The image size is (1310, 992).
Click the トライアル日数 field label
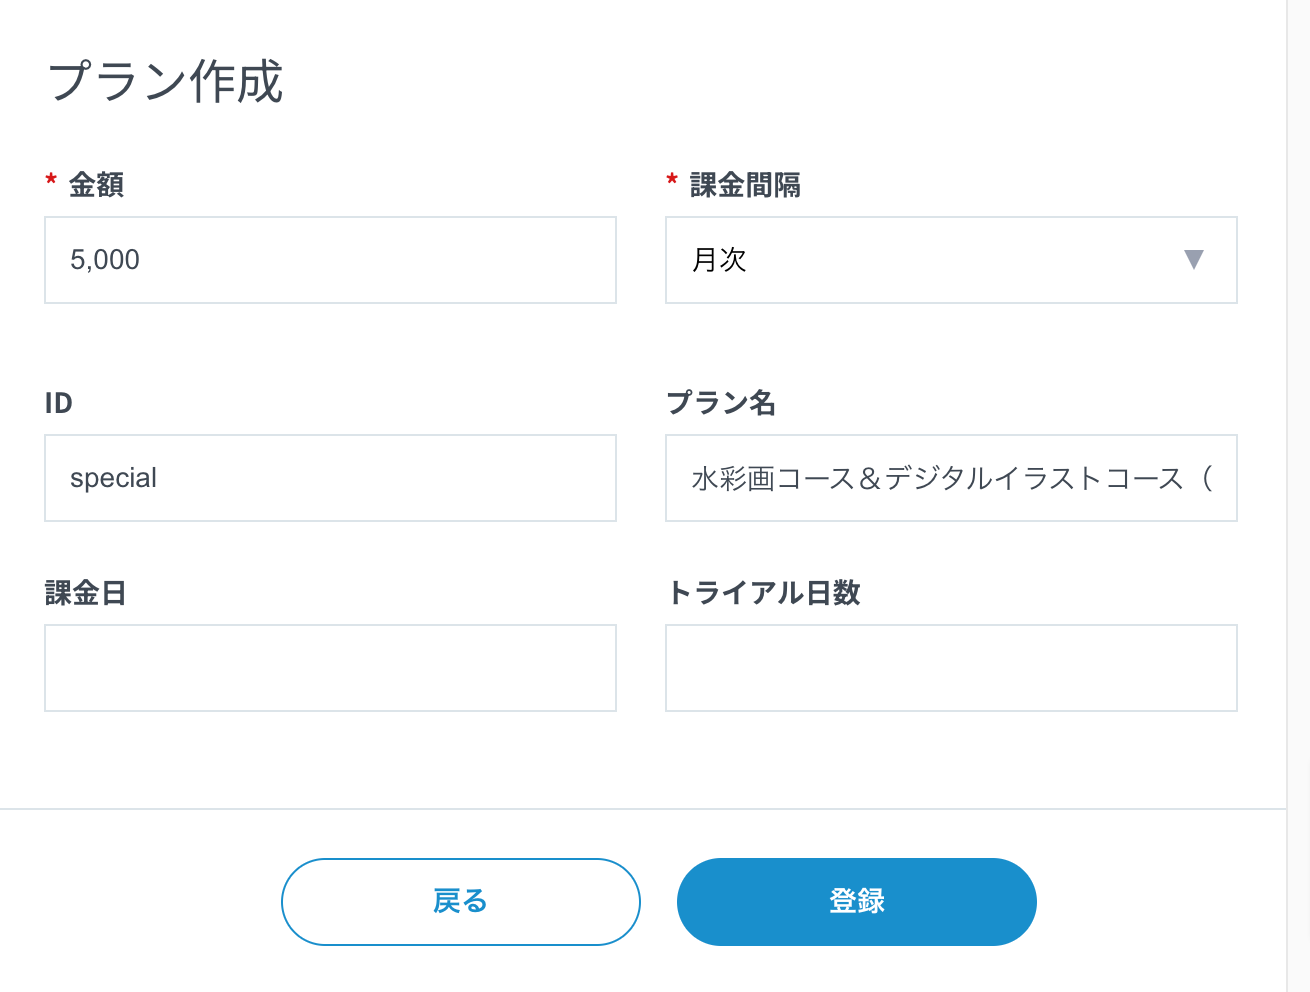[x=763, y=593]
